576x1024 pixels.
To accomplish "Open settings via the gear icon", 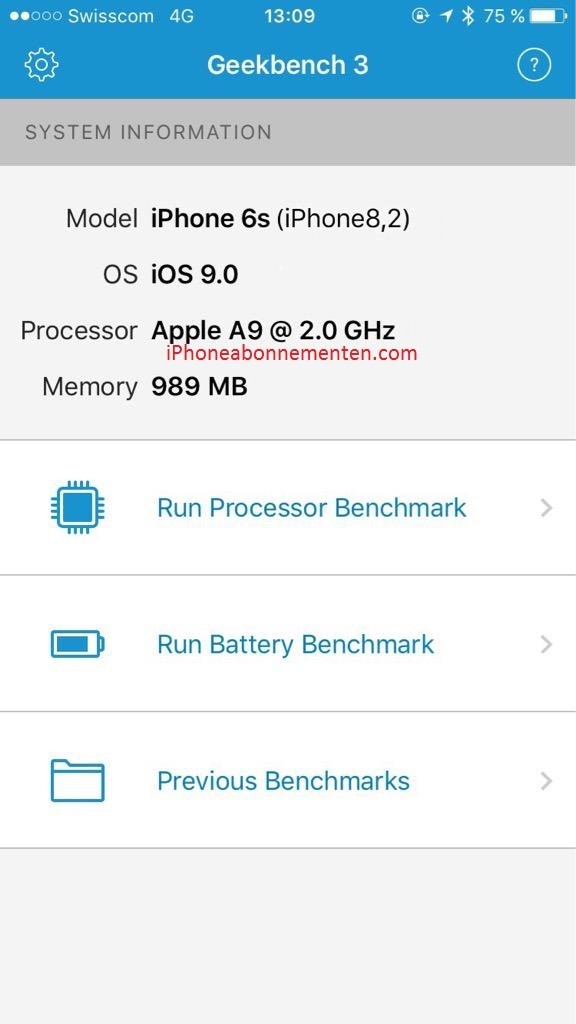I will [x=41, y=65].
